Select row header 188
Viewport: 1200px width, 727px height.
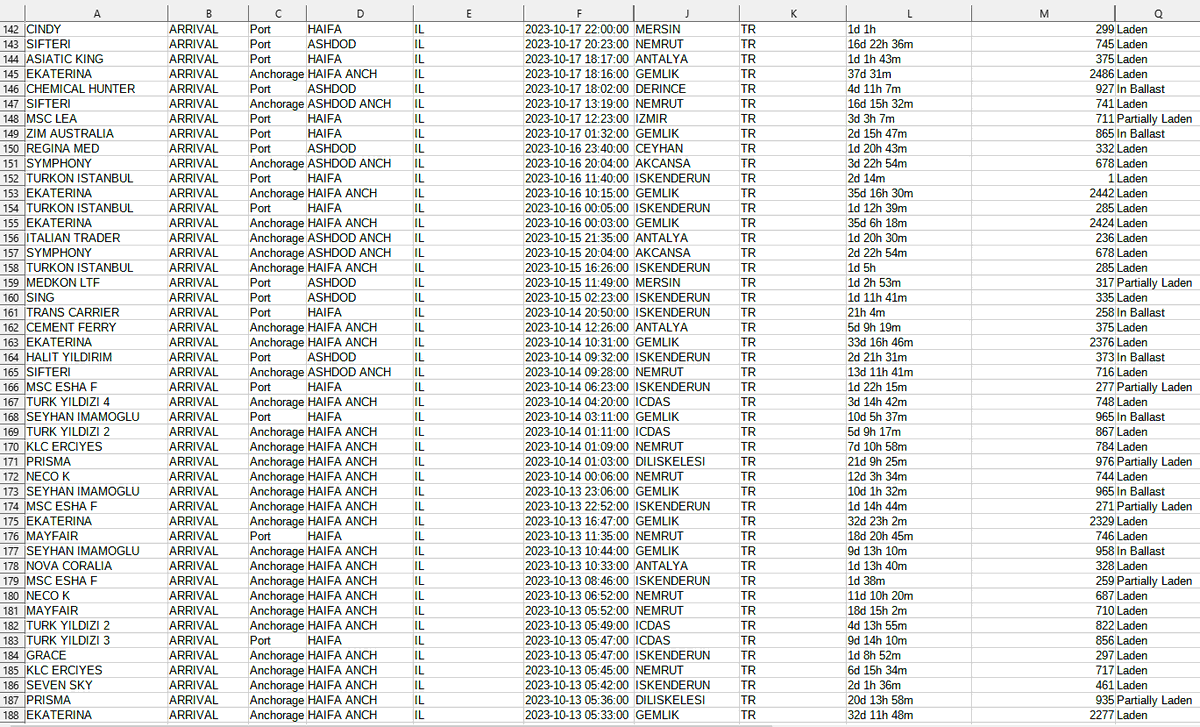[12, 715]
